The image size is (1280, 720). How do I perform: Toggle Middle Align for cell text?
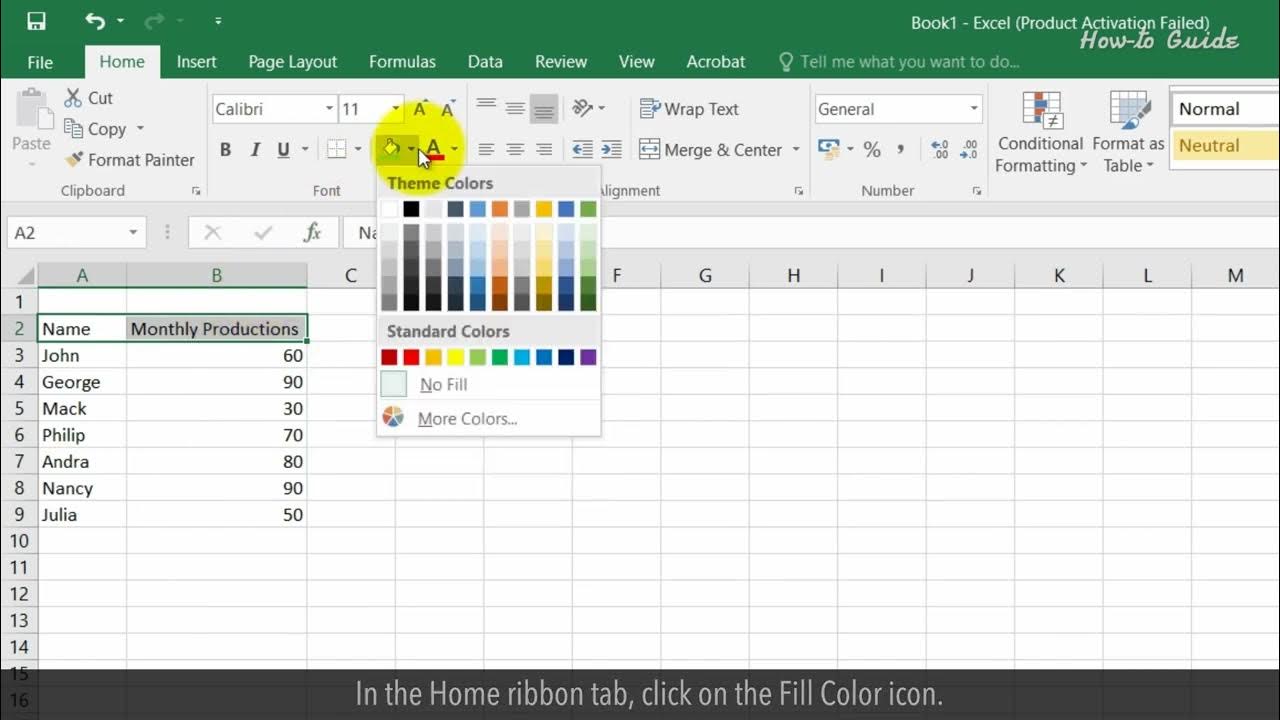515,108
